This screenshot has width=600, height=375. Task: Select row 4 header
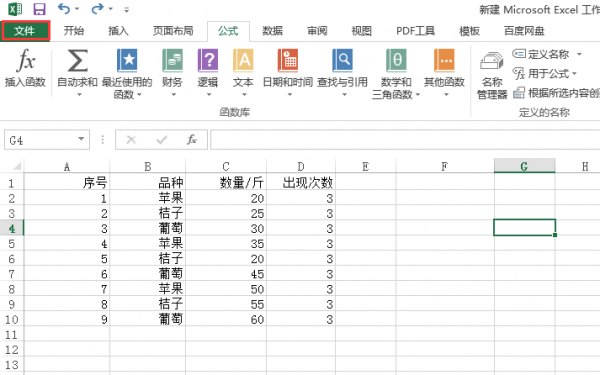[11, 228]
